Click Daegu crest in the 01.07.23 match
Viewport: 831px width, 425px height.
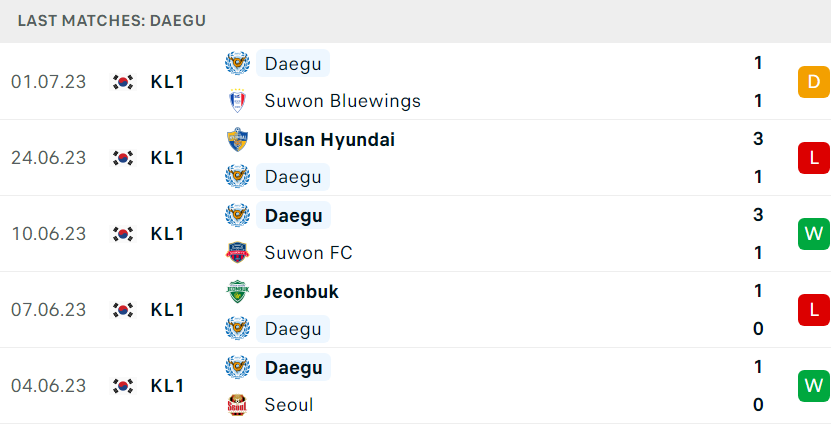237,63
